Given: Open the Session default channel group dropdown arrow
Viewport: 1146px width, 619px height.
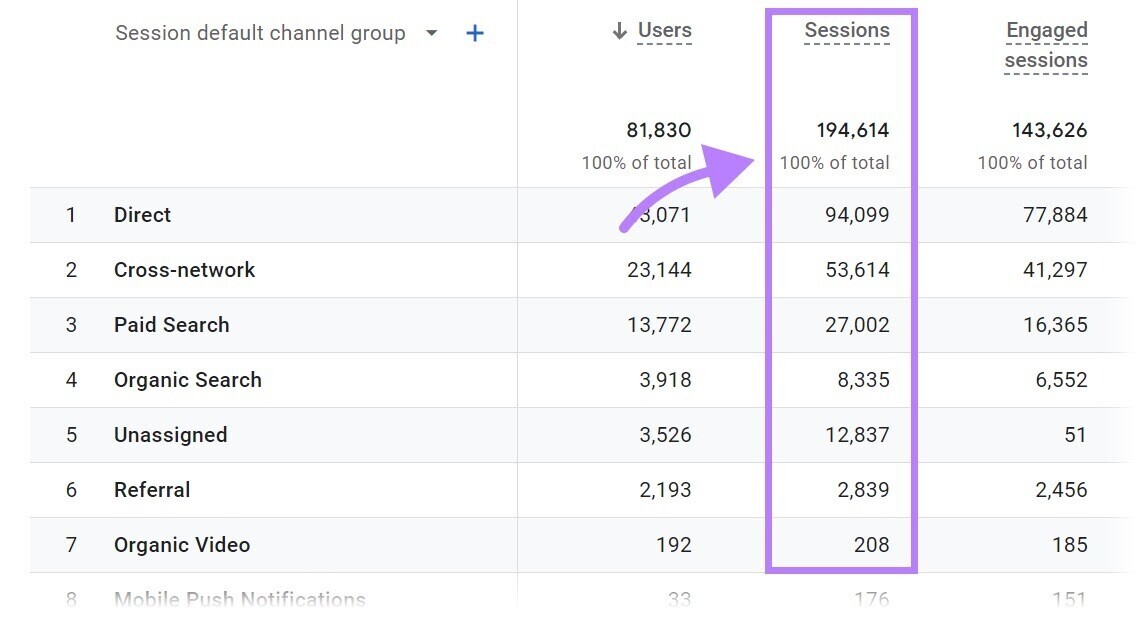Looking at the screenshot, I should click(431, 33).
